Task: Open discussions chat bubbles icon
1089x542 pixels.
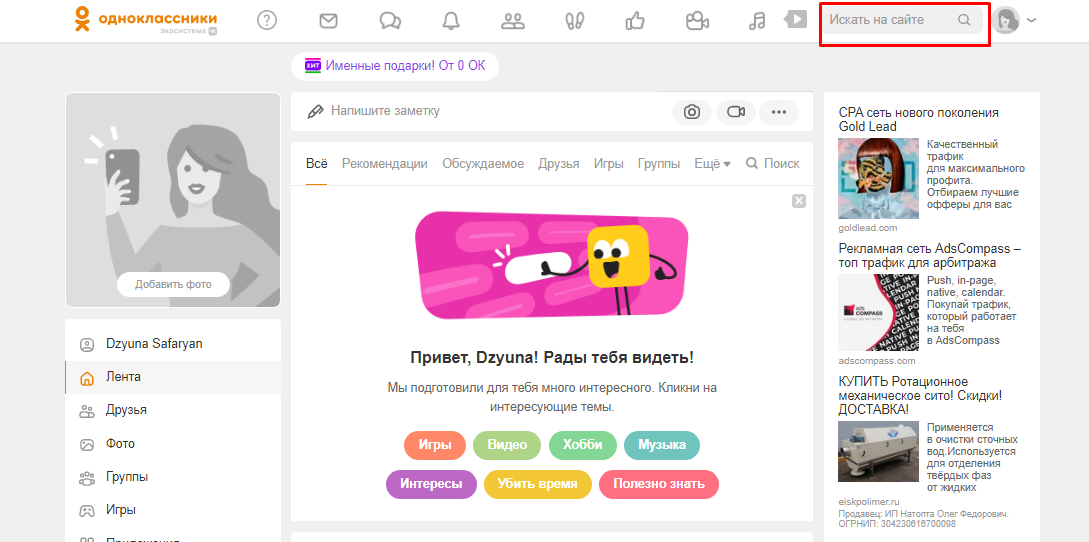Action: [390, 21]
